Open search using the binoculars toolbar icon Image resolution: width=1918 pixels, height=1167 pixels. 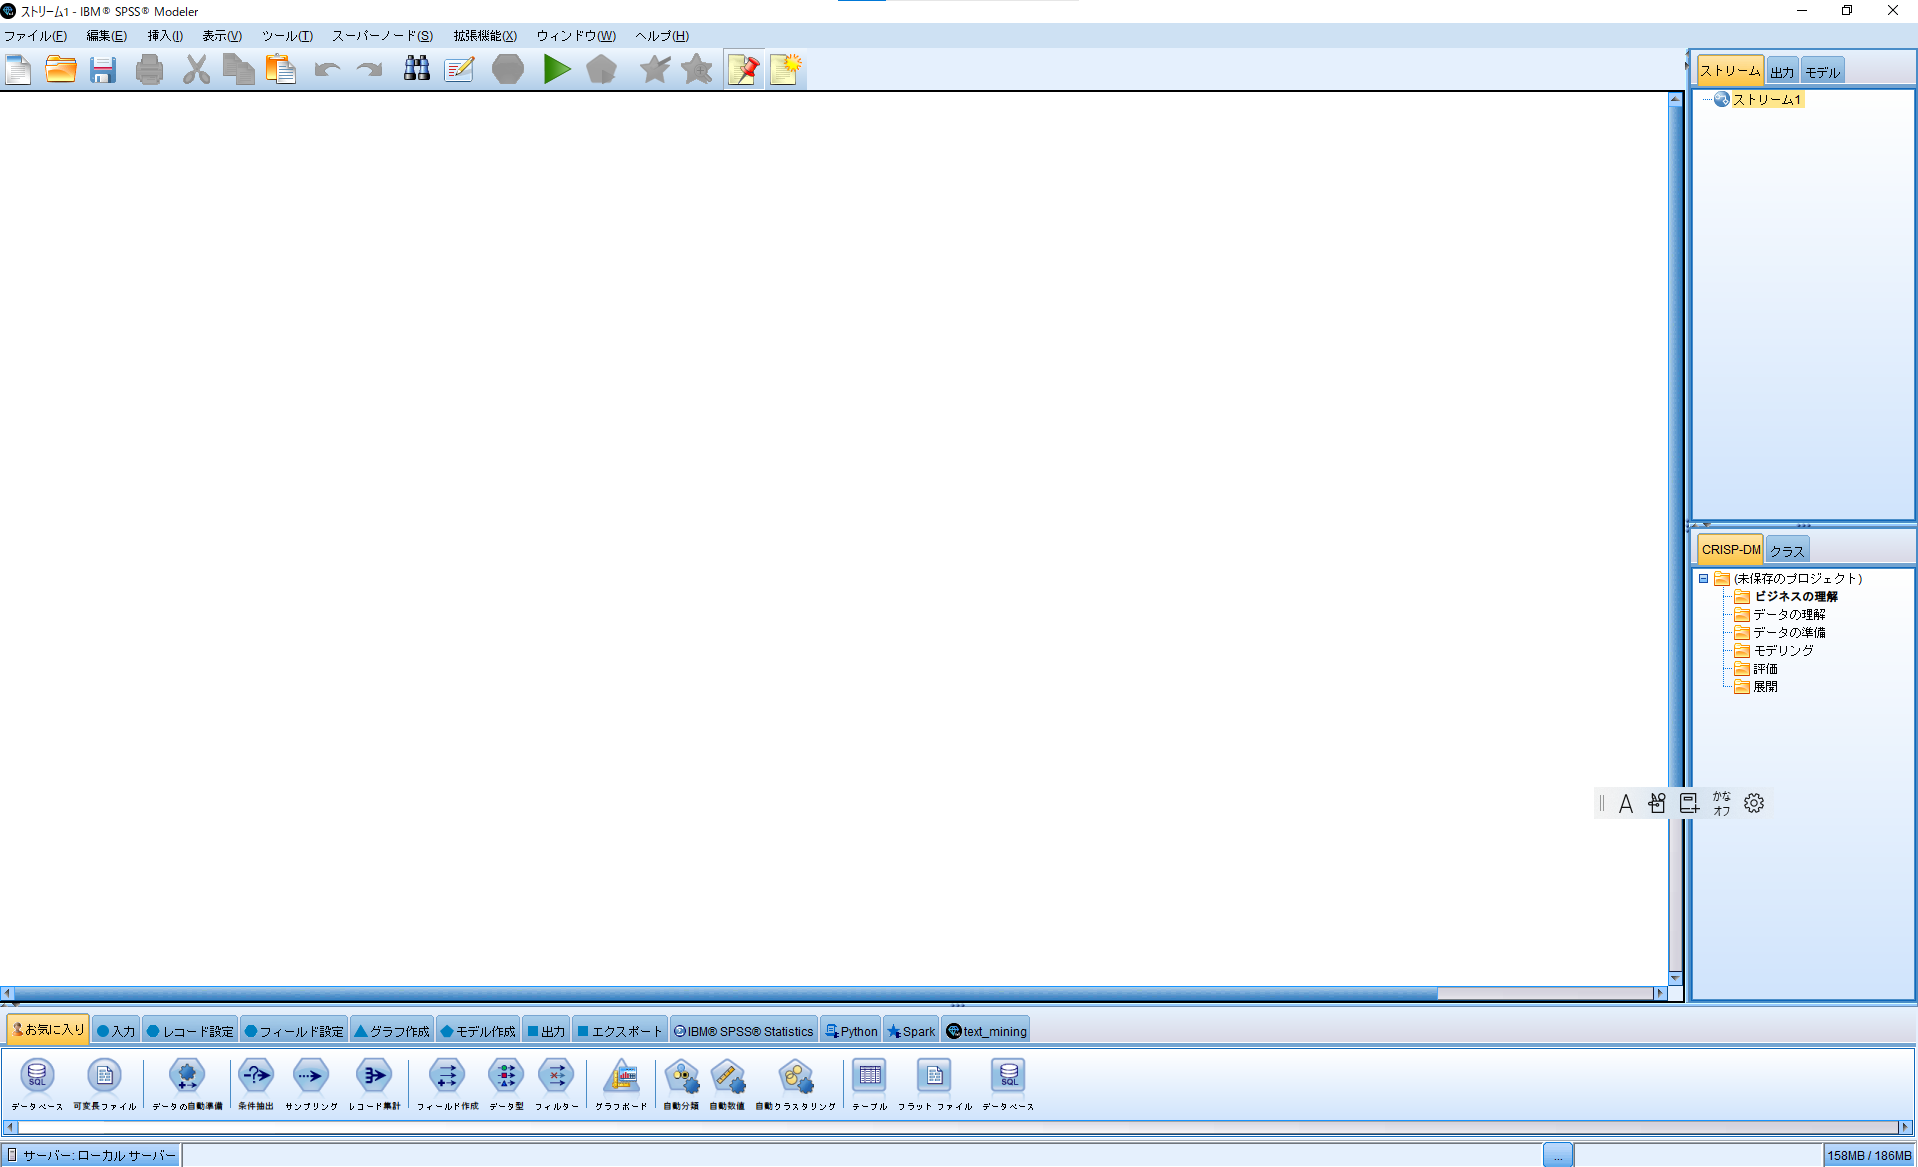[x=415, y=69]
